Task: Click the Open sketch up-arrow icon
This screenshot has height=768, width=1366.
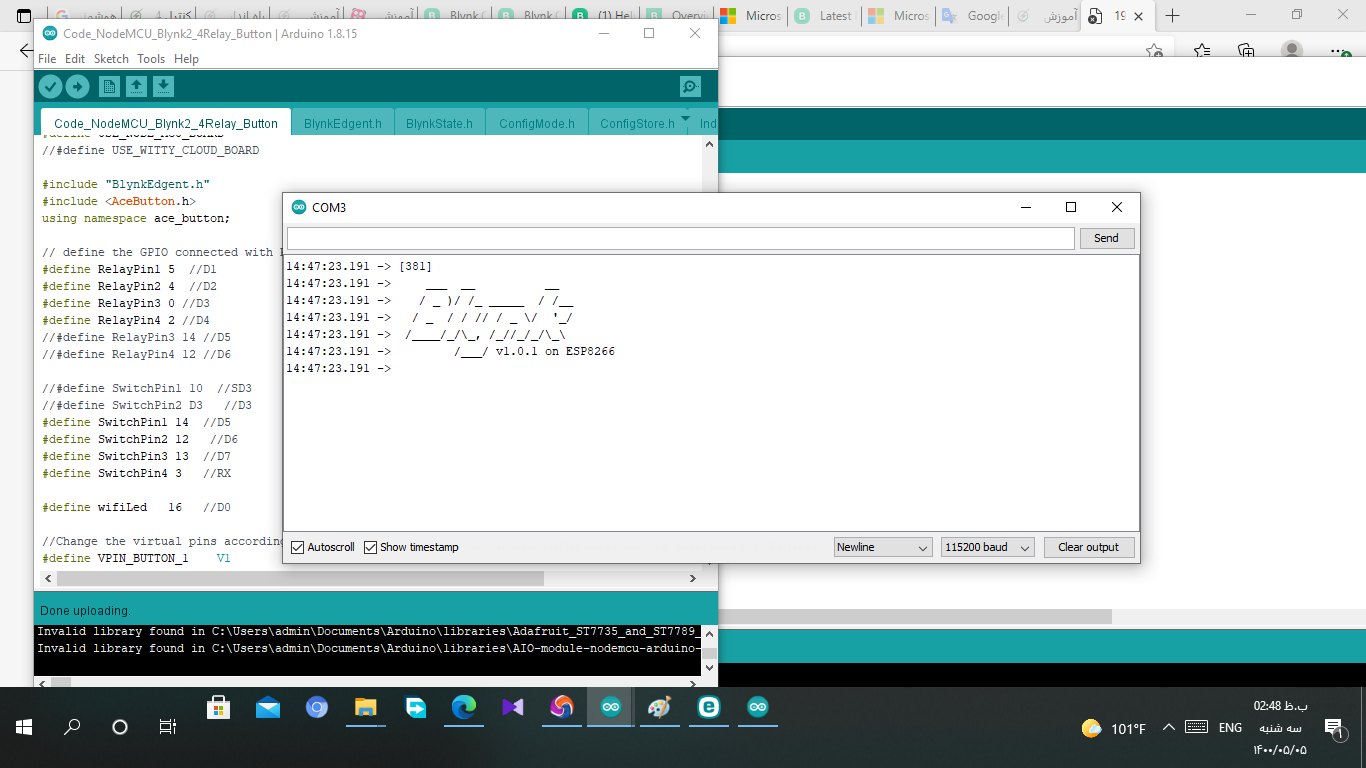Action: pyautogui.click(x=136, y=87)
